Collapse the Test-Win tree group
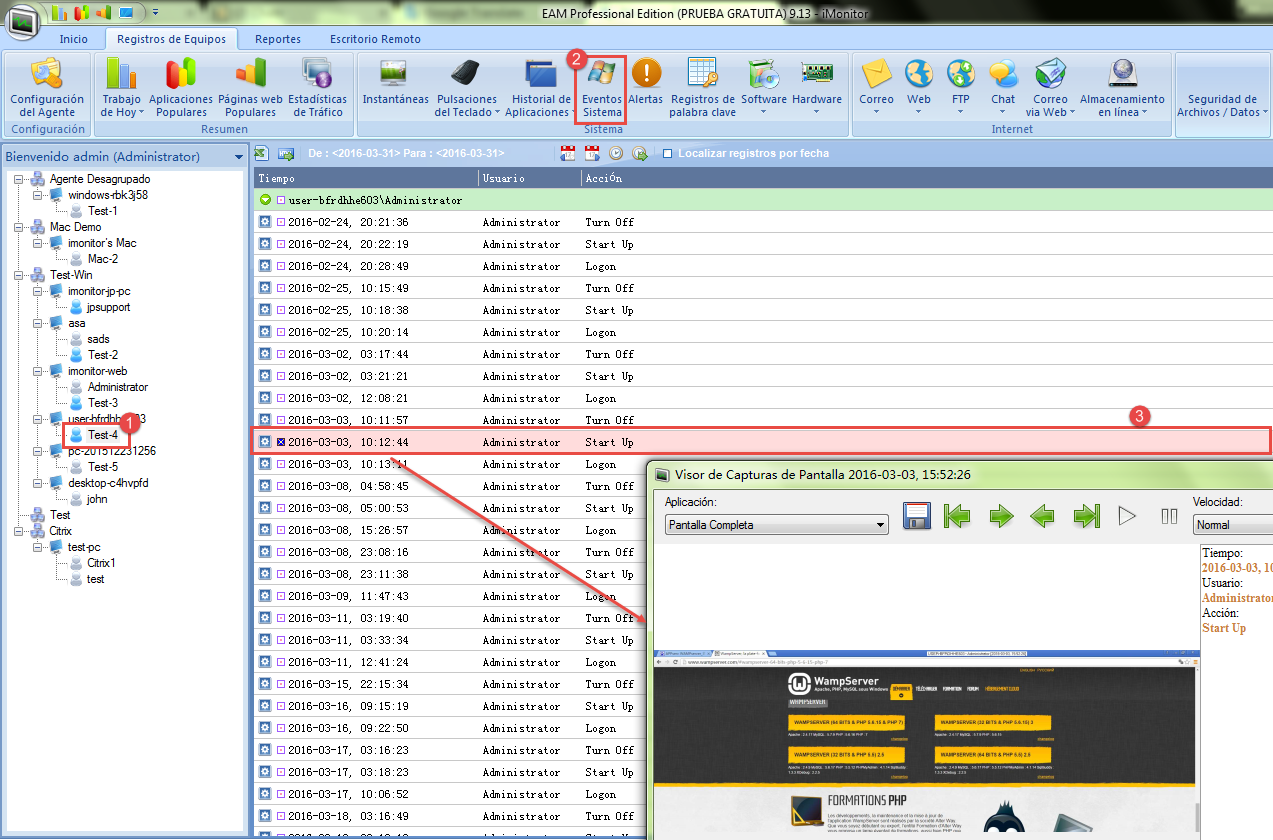Viewport: 1273px width, 840px height. coord(20,275)
